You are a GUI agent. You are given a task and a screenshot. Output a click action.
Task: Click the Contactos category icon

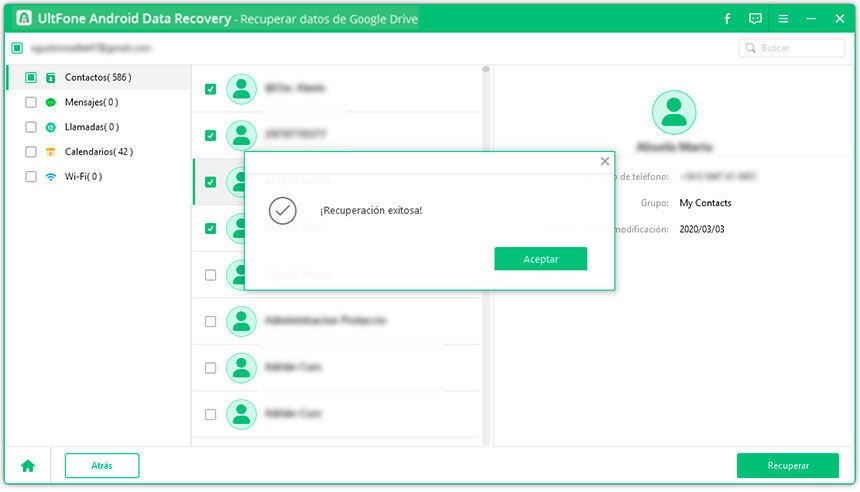(x=50, y=77)
